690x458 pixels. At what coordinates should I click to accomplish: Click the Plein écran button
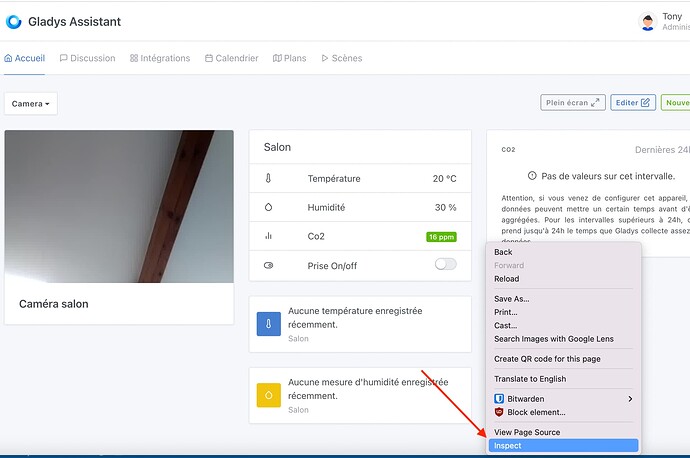[x=573, y=102]
